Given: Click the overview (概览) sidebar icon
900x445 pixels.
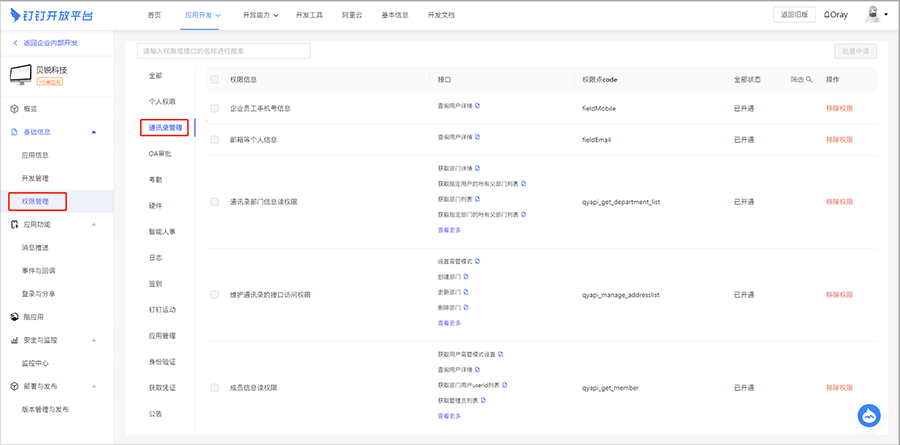Looking at the screenshot, I should click(x=14, y=108).
